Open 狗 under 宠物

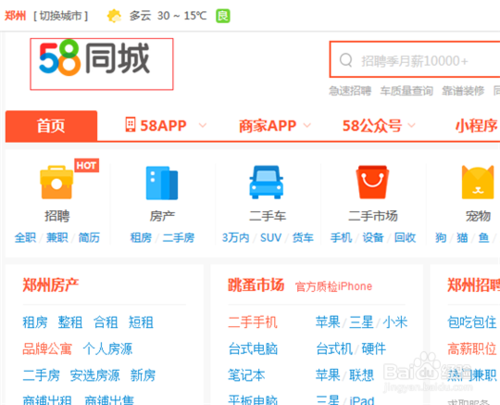click(441, 238)
